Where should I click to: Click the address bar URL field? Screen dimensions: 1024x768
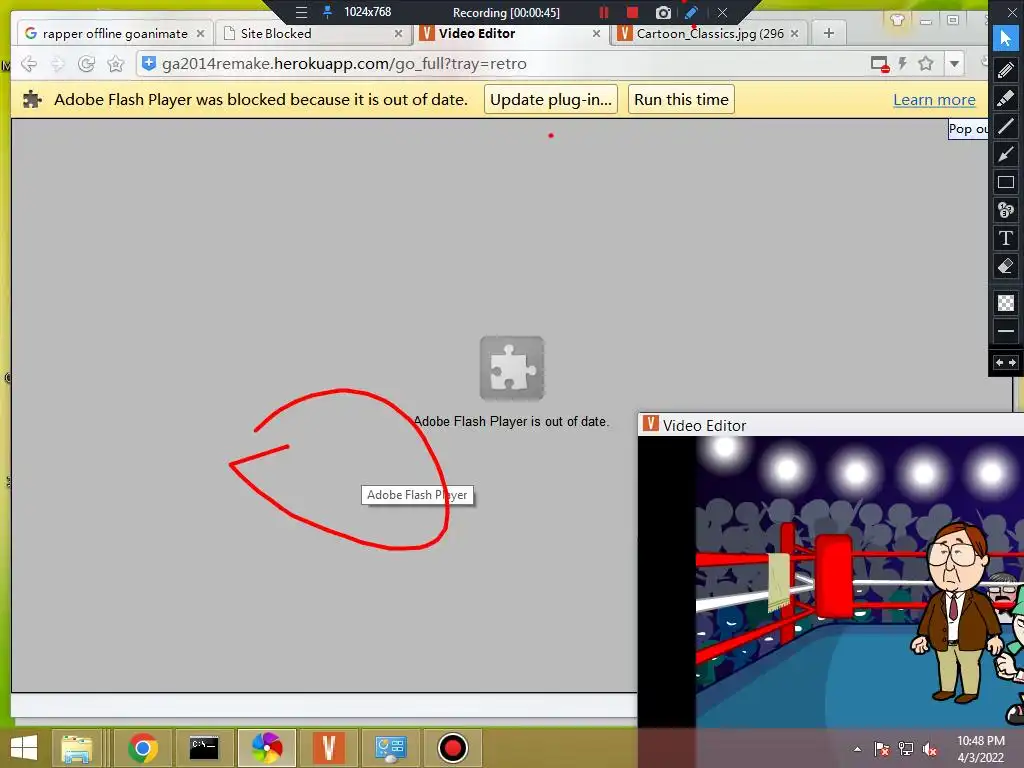pyautogui.click(x=503, y=63)
